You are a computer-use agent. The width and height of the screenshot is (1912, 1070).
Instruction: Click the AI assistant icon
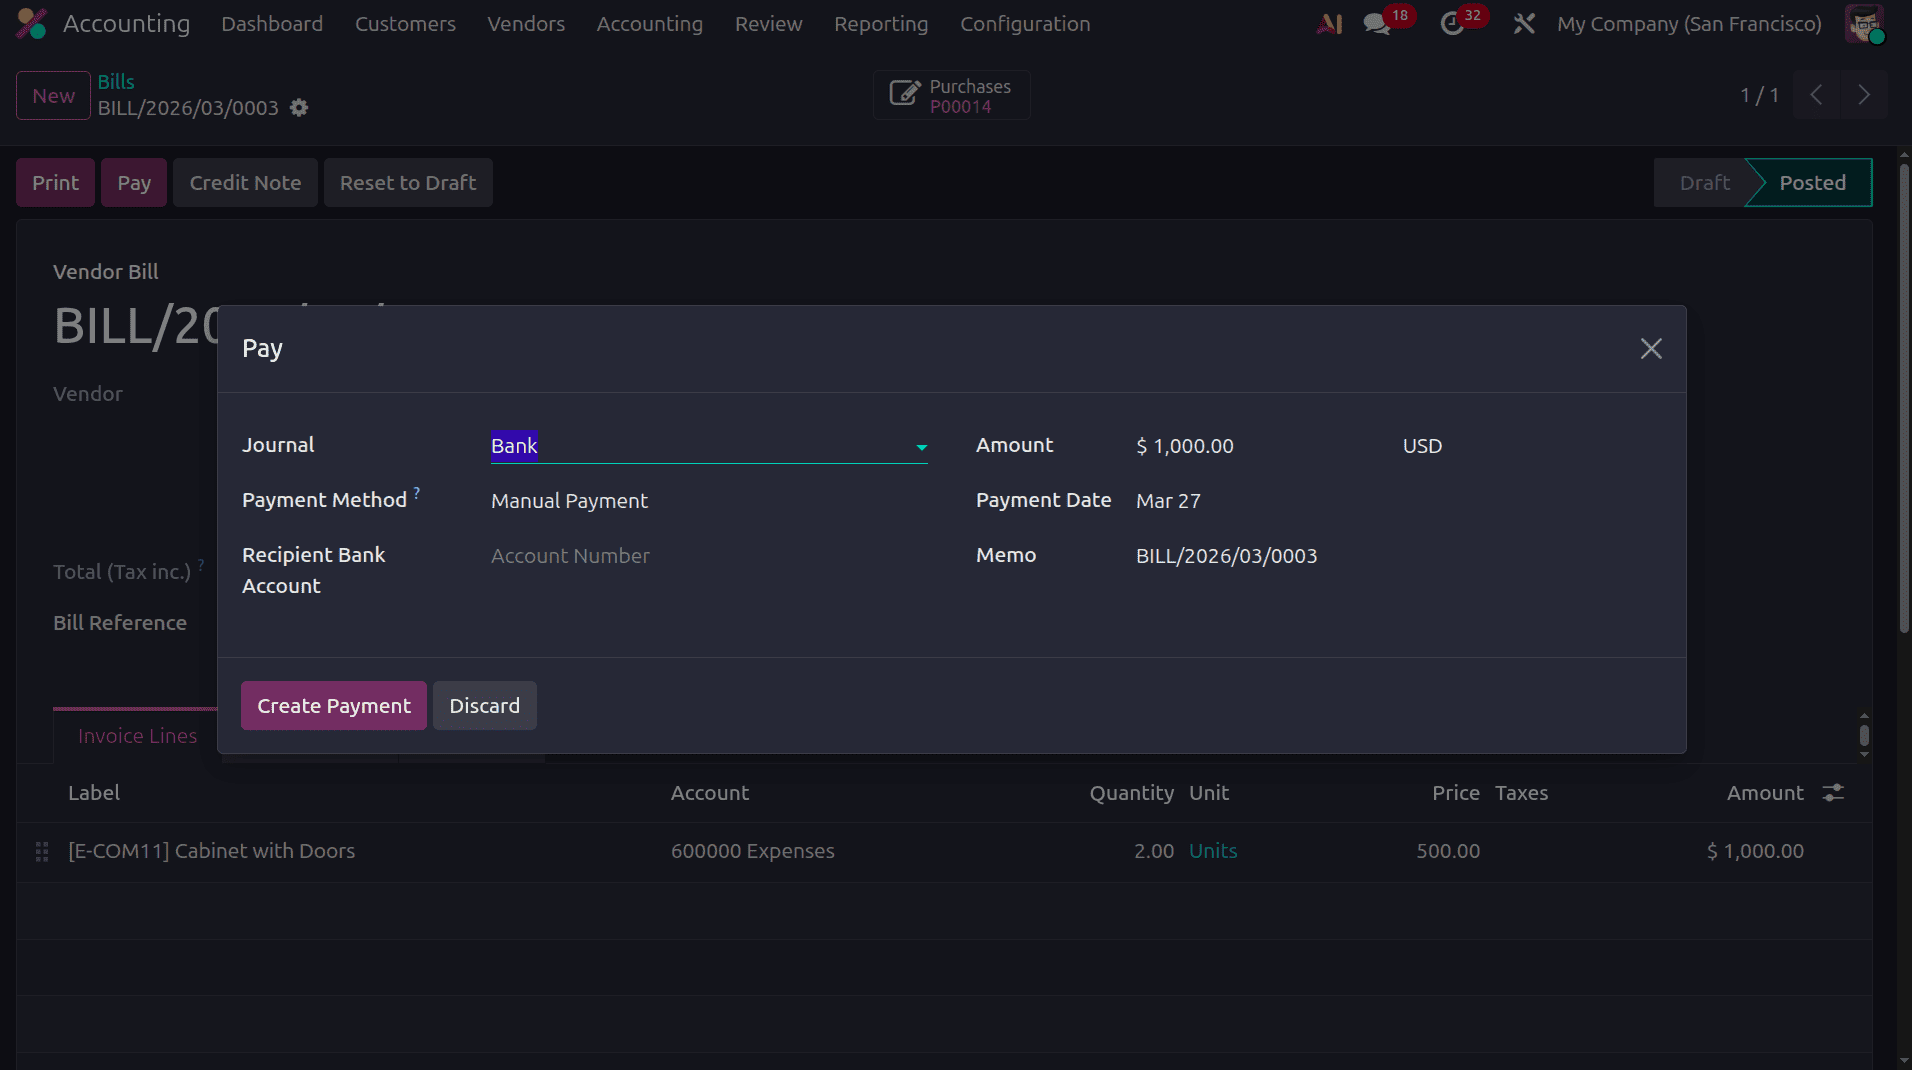coord(1329,24)
